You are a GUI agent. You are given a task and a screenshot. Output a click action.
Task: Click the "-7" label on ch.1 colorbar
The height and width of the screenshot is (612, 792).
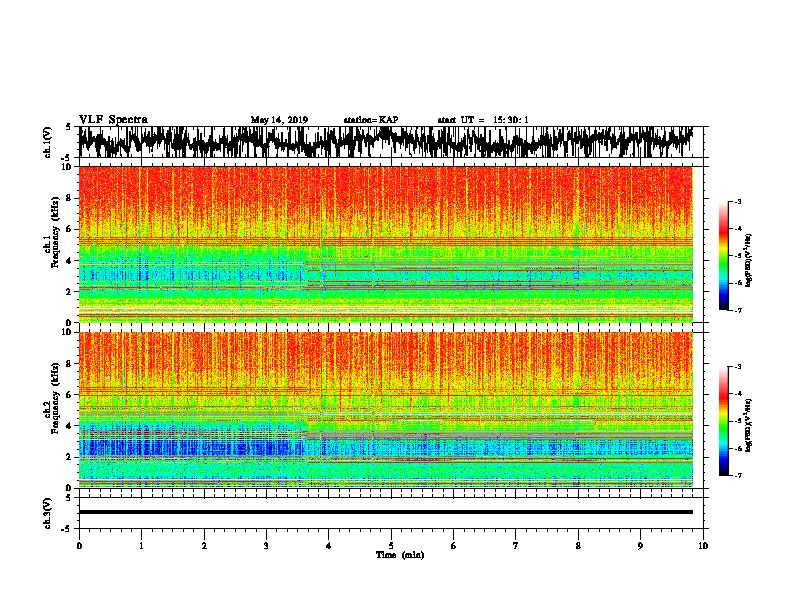738,310
